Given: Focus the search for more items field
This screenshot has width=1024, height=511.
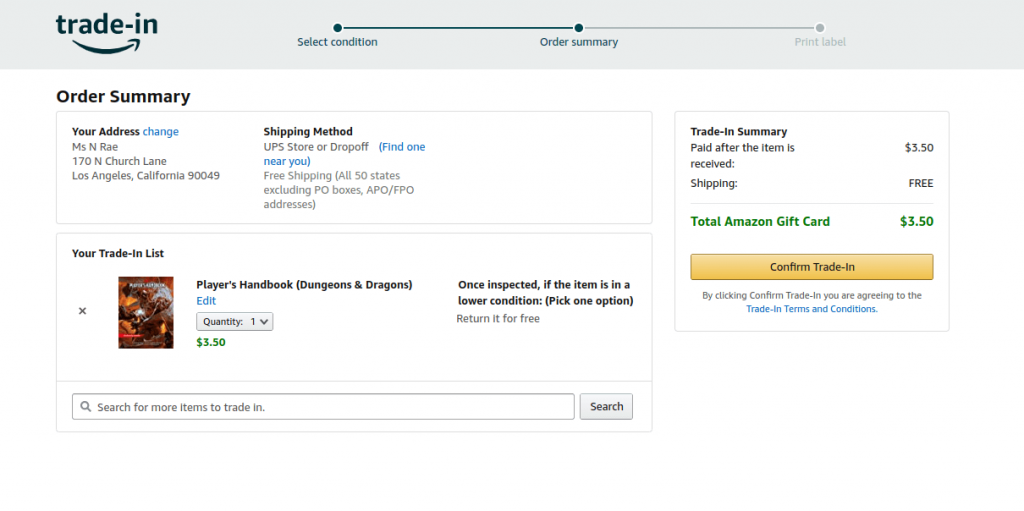Looking at the screenshot, I should coord(330,407).
